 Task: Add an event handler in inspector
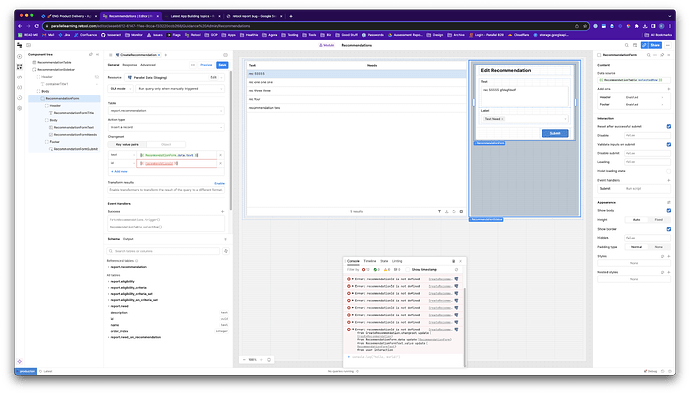(x=668, y=180)
